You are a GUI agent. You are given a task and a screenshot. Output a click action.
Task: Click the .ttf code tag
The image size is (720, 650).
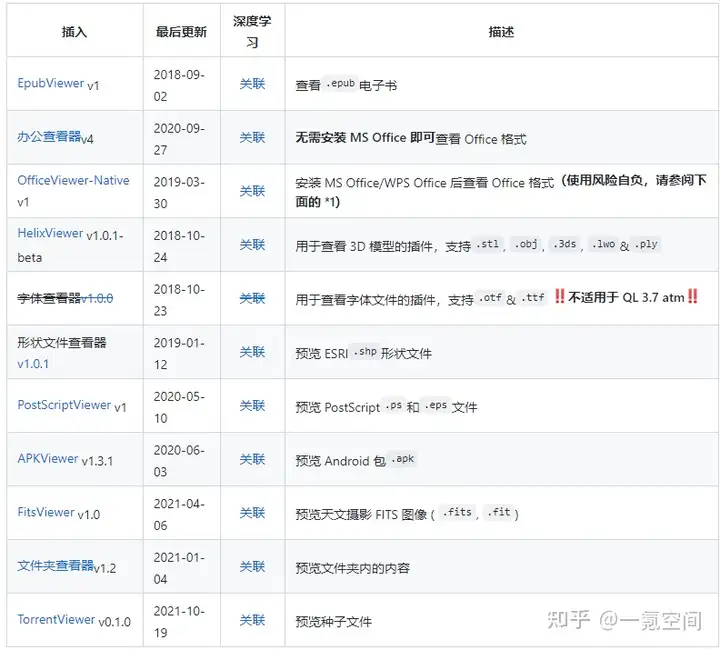coord(533,298)
